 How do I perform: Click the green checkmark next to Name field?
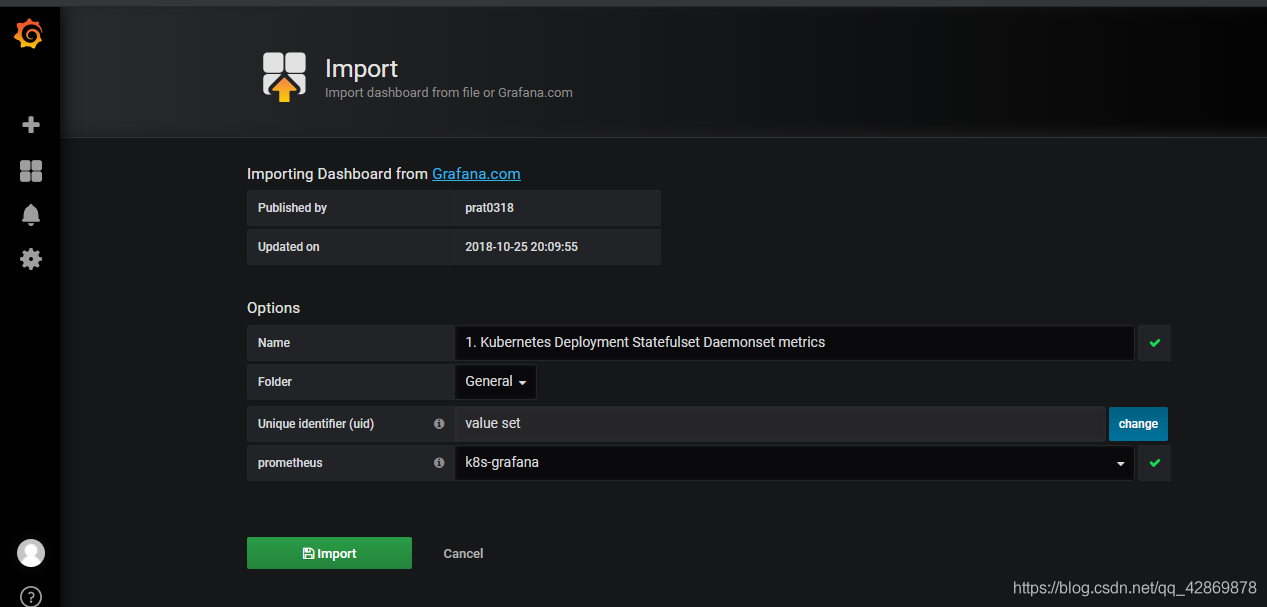pos(1155,343)
